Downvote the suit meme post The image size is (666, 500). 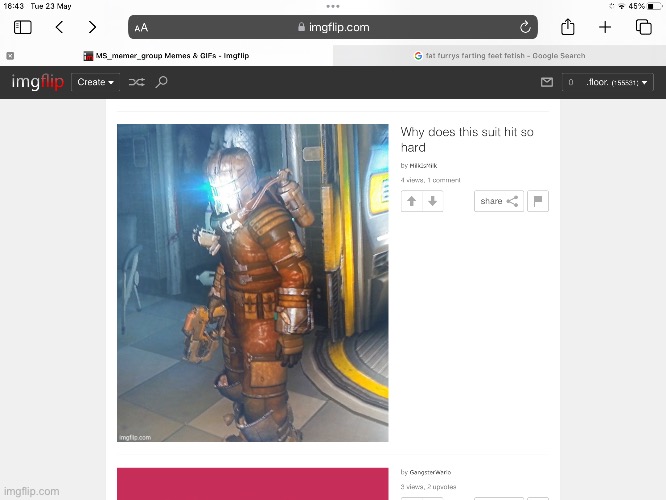tap(432, 201)
